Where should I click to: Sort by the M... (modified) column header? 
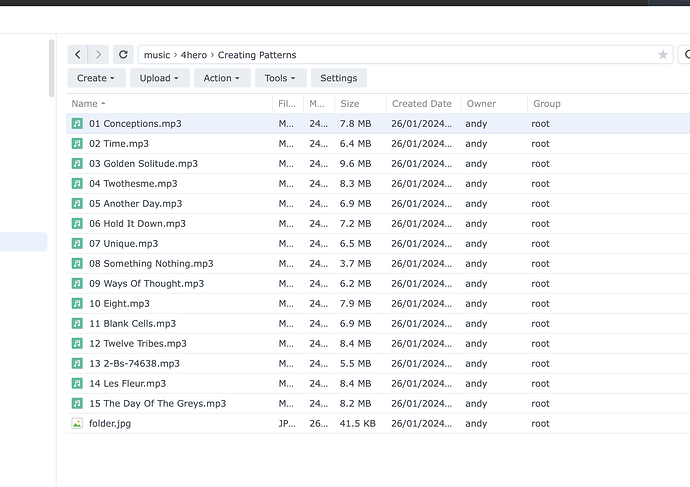click(319, 104)
